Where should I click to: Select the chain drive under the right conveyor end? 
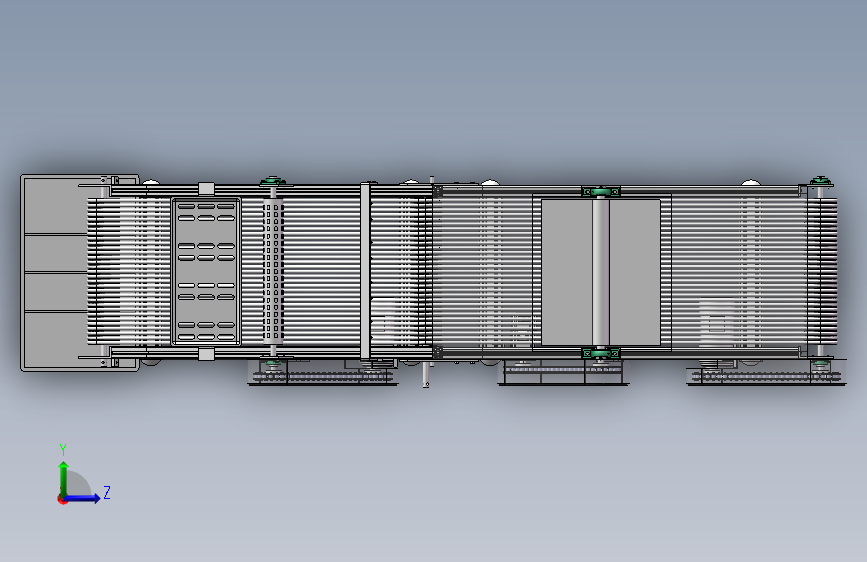click(x=766, y=377)
